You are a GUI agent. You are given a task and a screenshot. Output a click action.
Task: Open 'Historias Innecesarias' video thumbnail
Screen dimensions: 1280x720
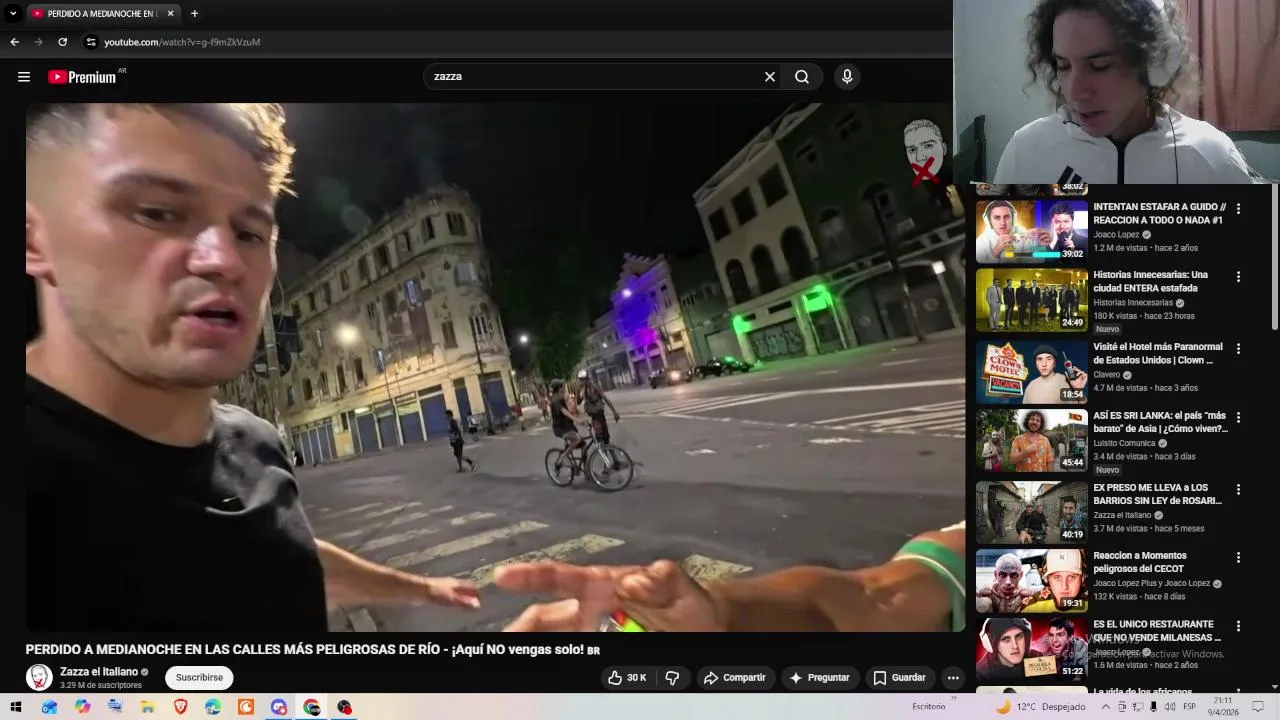tap(1031, 300)
